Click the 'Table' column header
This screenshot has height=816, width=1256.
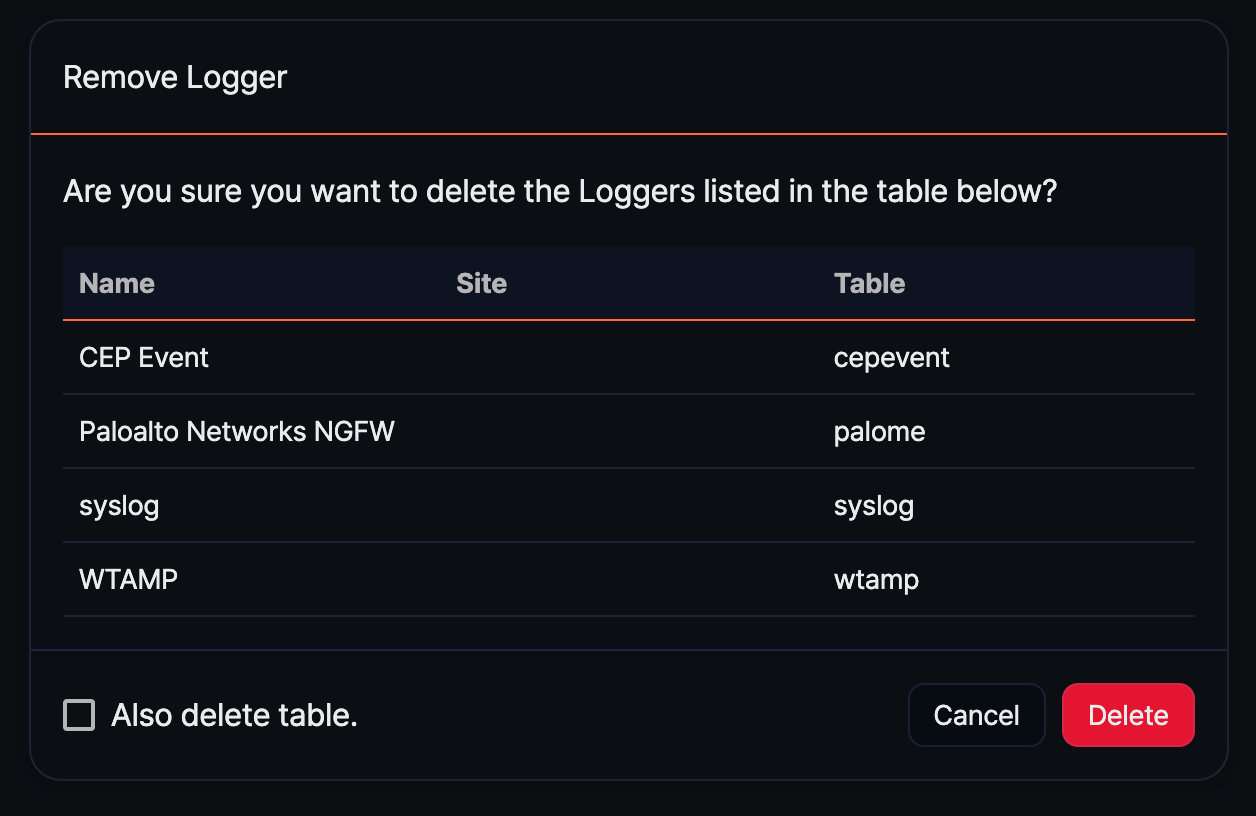tap(869, 284)
